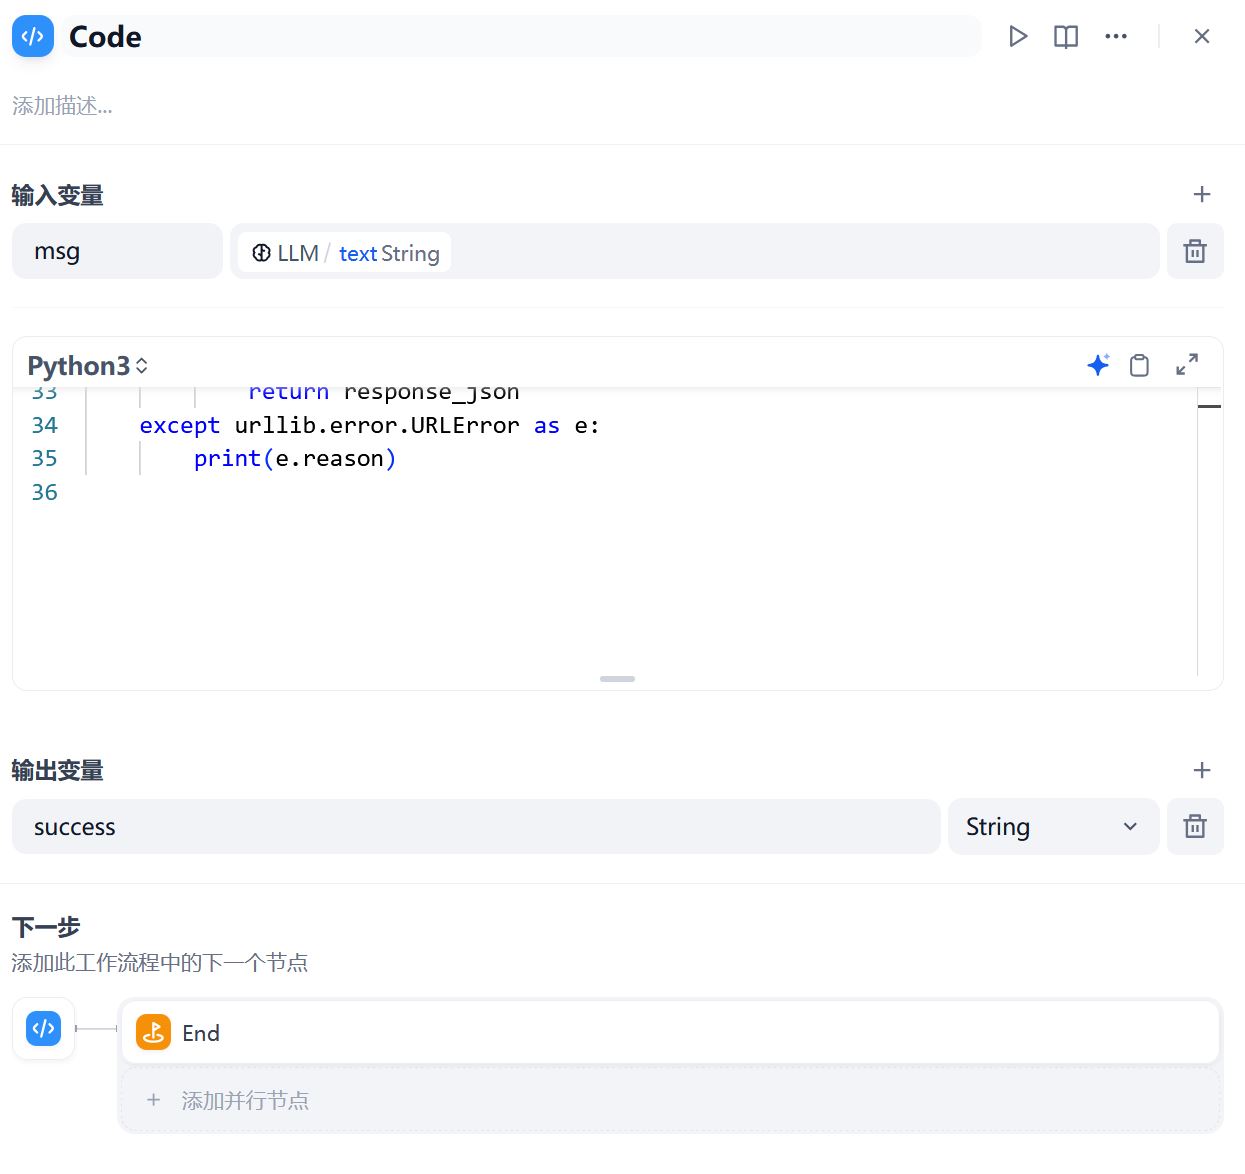Open the three-dot more options menu

click(1116, 37)
